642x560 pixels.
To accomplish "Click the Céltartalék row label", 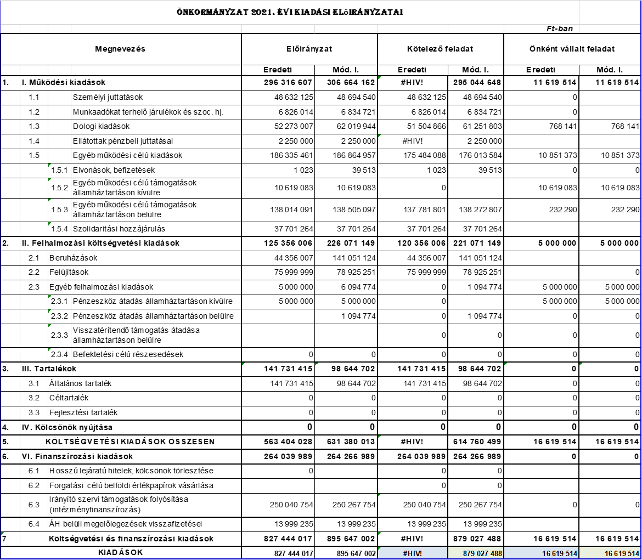I will 69,397.
